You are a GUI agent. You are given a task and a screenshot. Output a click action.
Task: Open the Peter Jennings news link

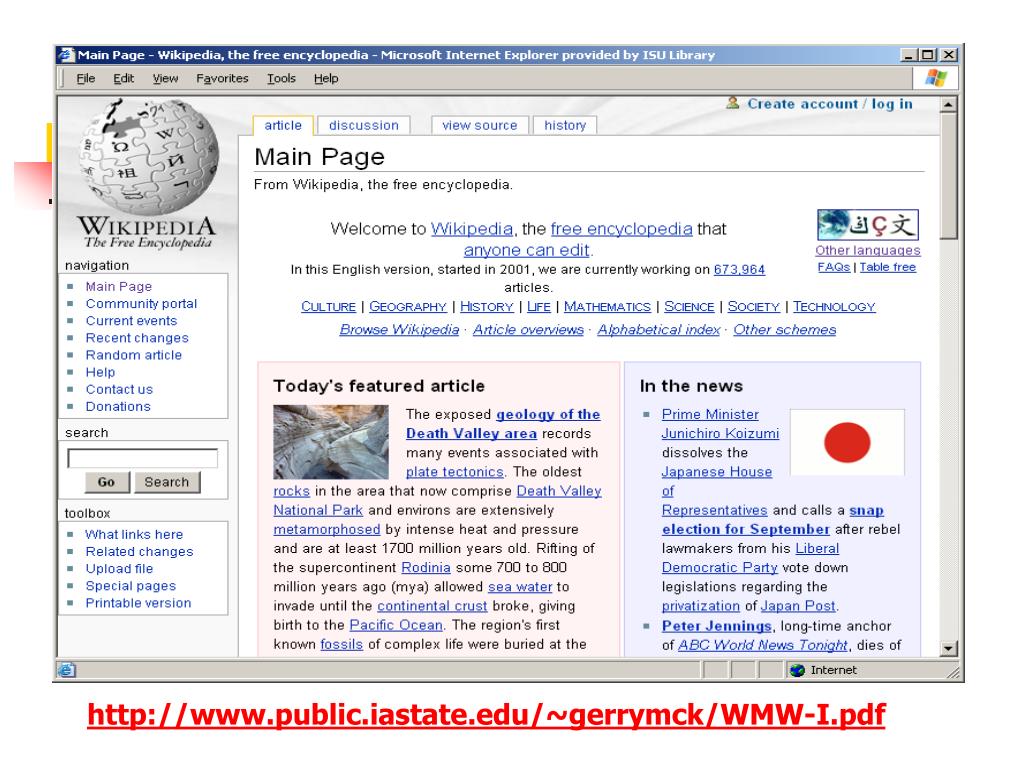click(716, 626)
